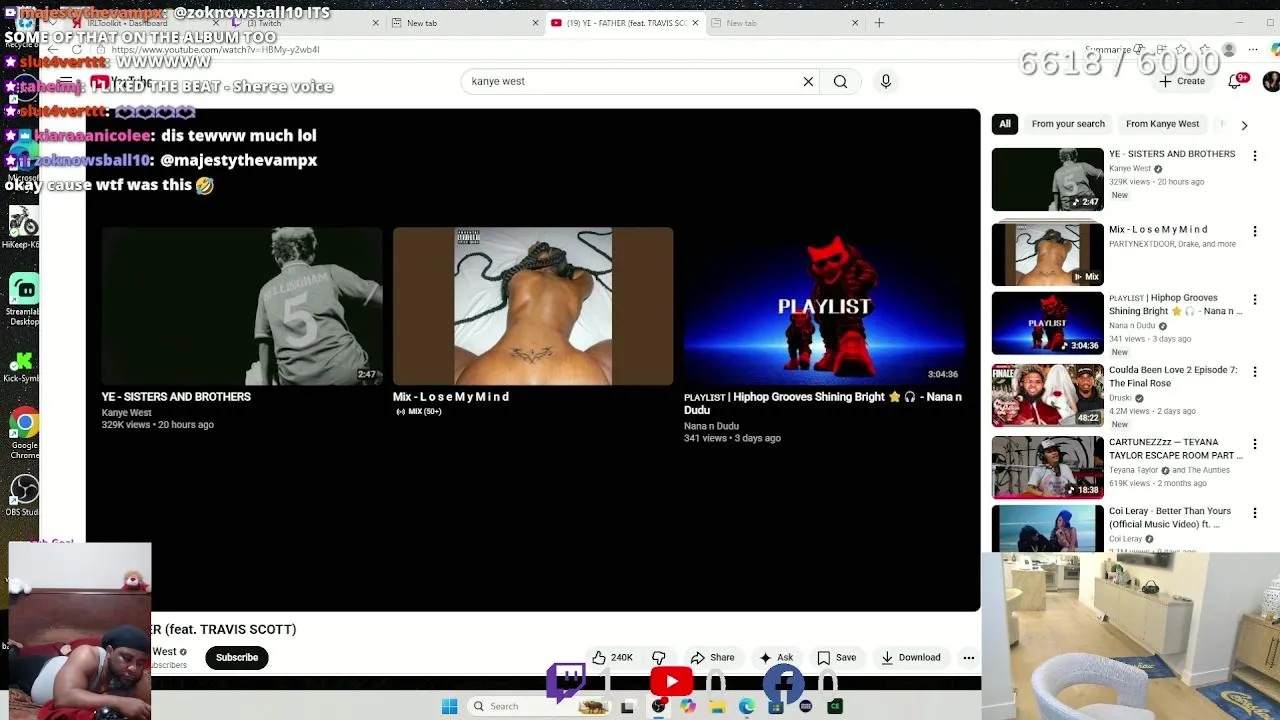Open File Explorer from the taskbar
The width and height of the screenshot is (1280, 720).
point(717,707)
